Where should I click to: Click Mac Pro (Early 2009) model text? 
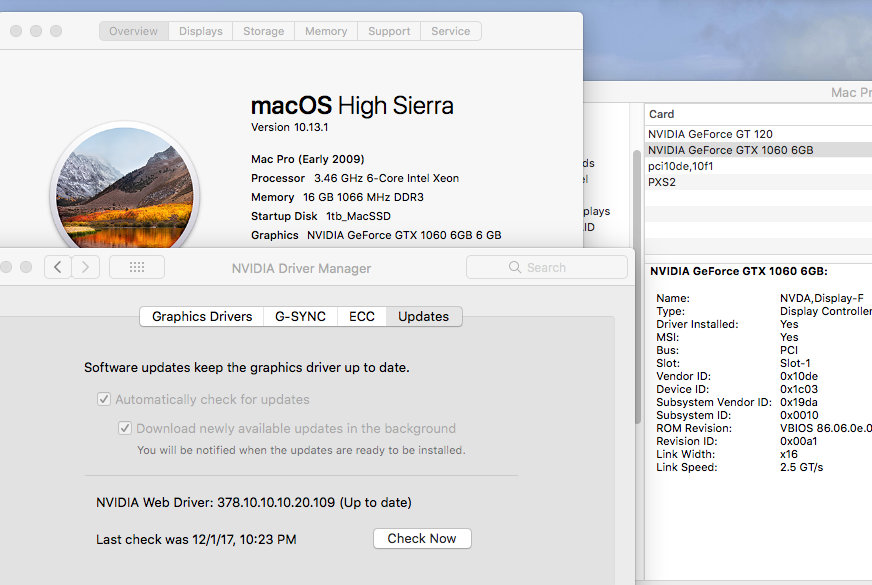[308, 159]
